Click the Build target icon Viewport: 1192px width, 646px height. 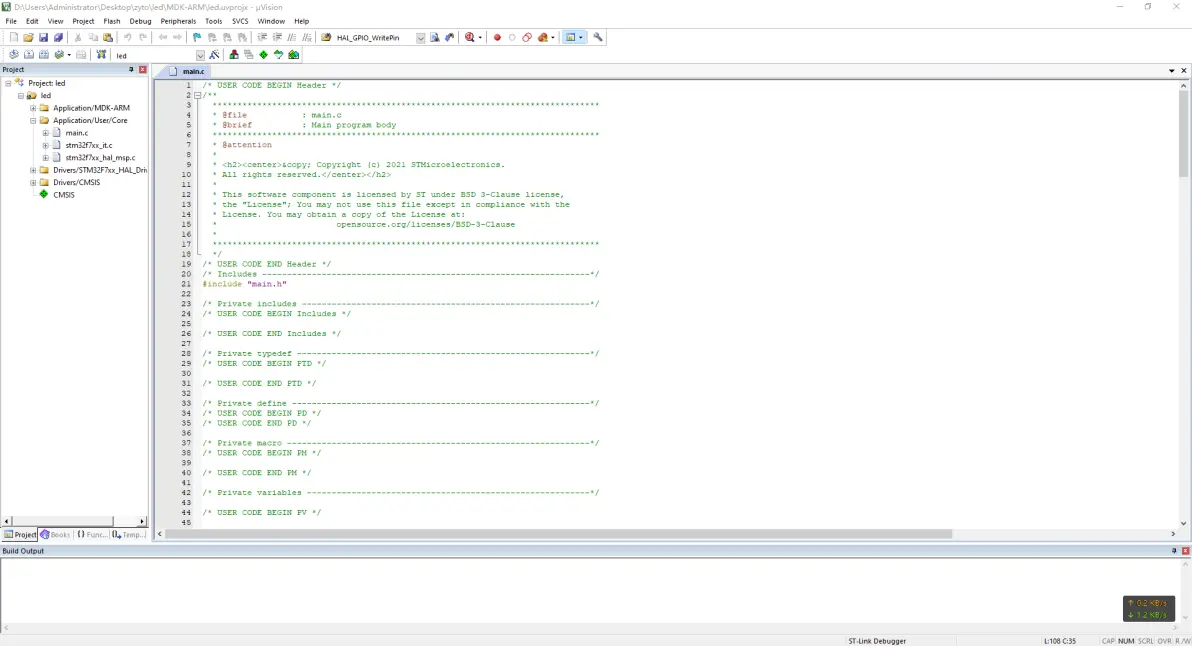click(29, 55)
